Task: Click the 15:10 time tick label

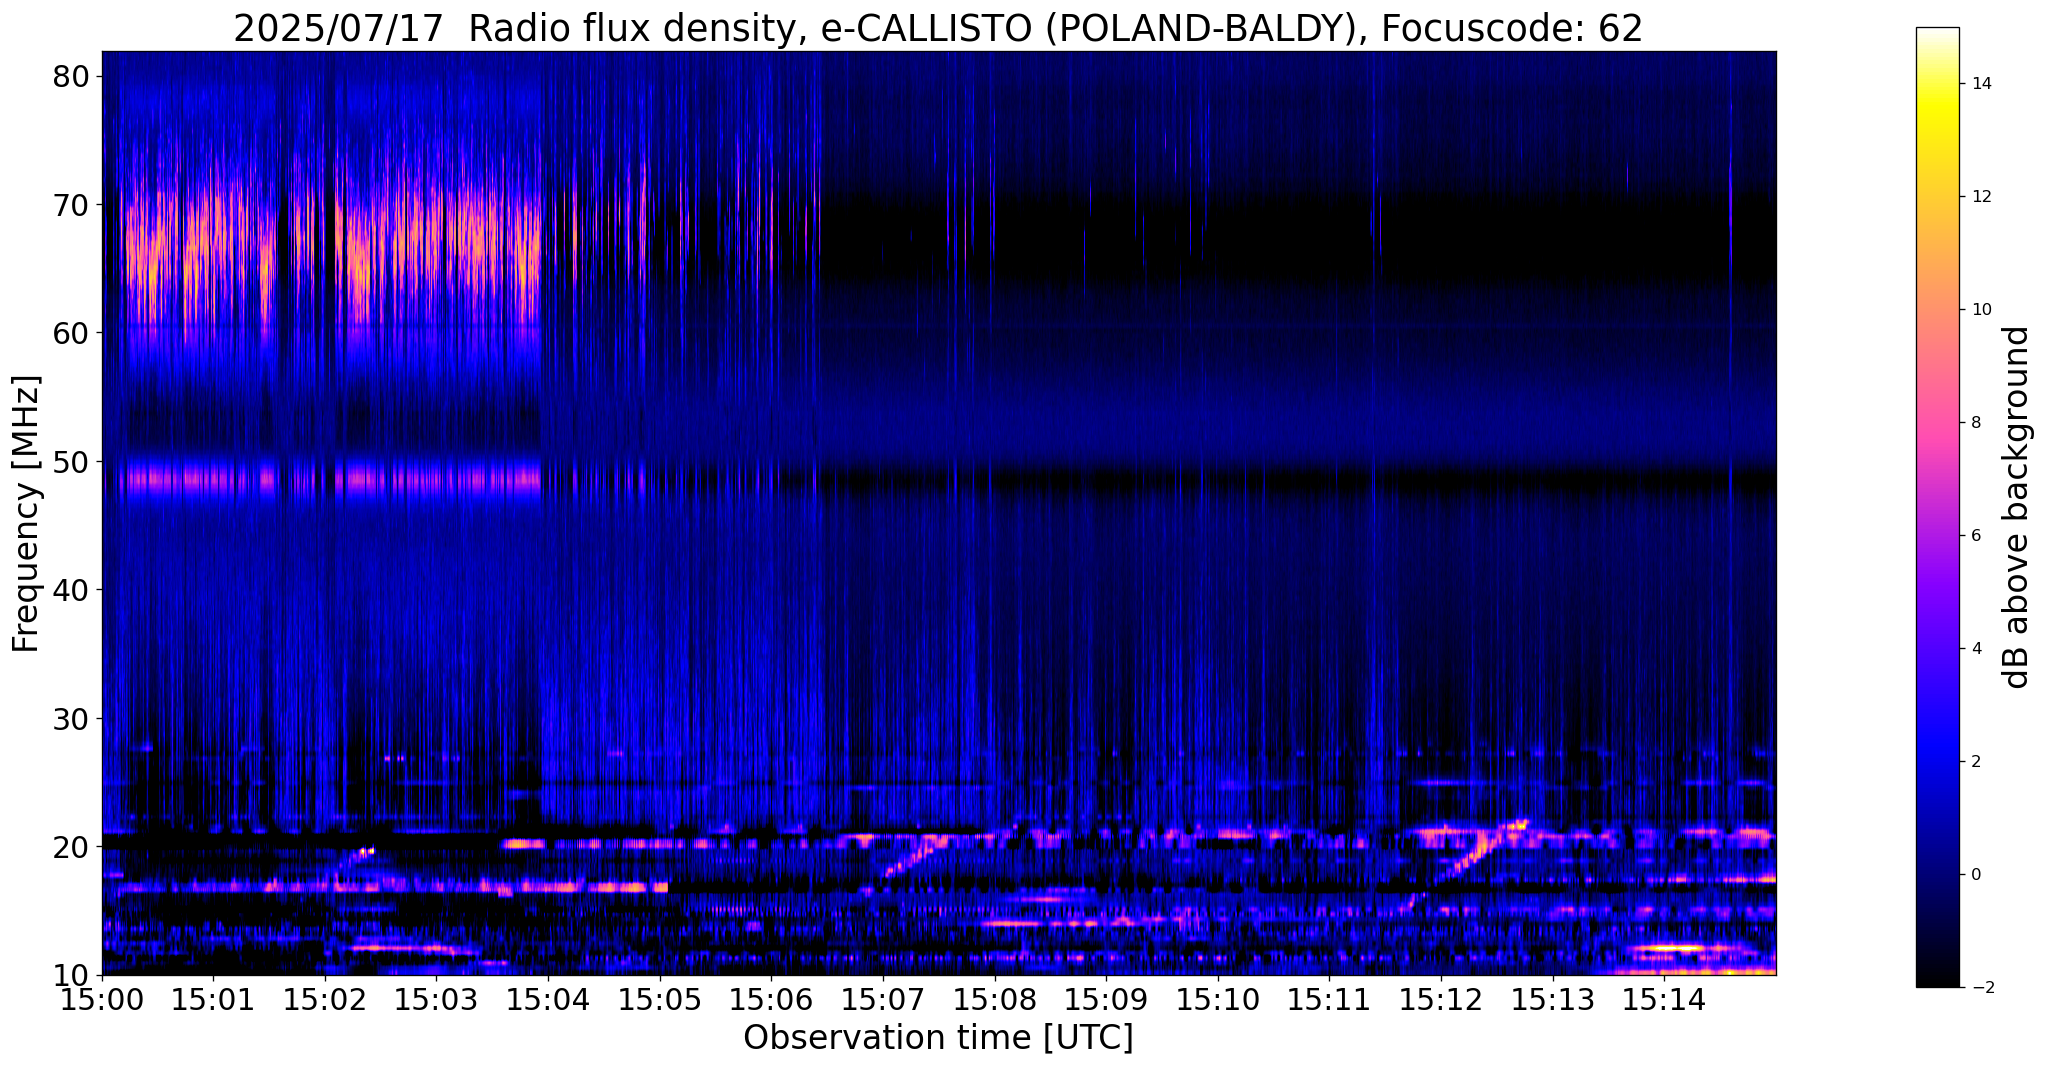Action: (x=1218, y=1001)
